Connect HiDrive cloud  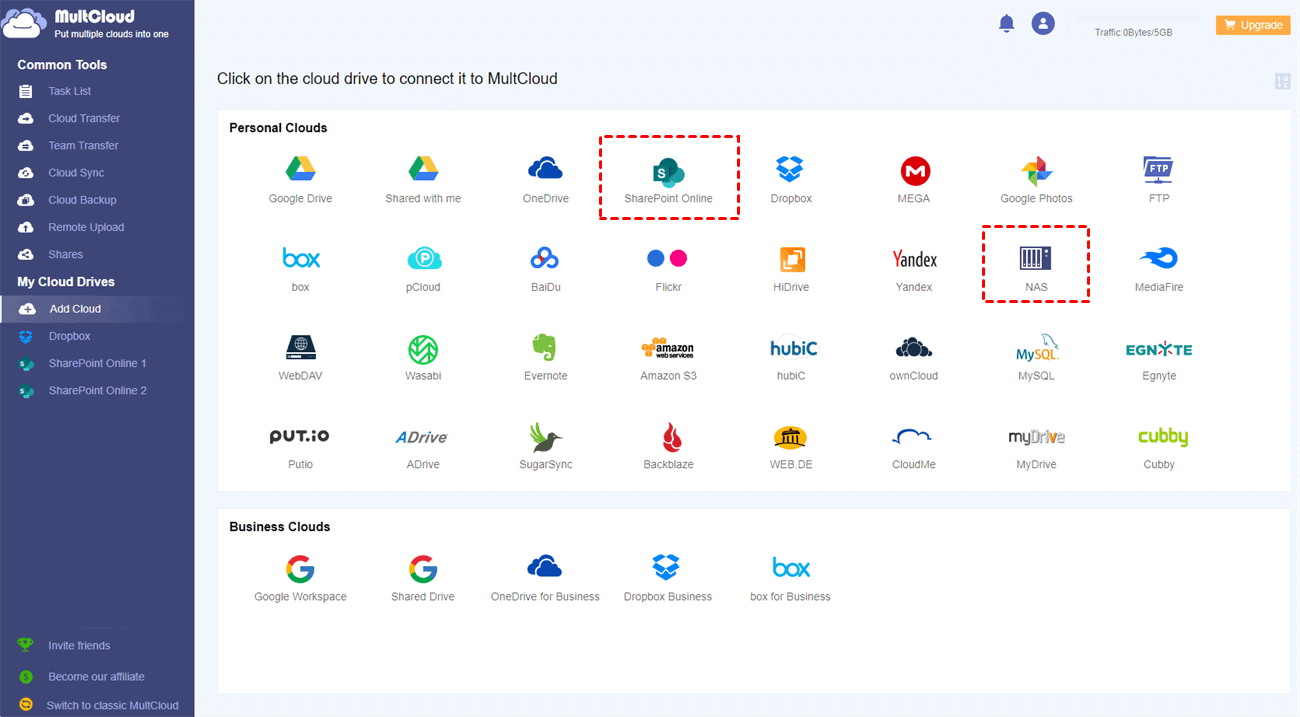(x=792, y=259)
